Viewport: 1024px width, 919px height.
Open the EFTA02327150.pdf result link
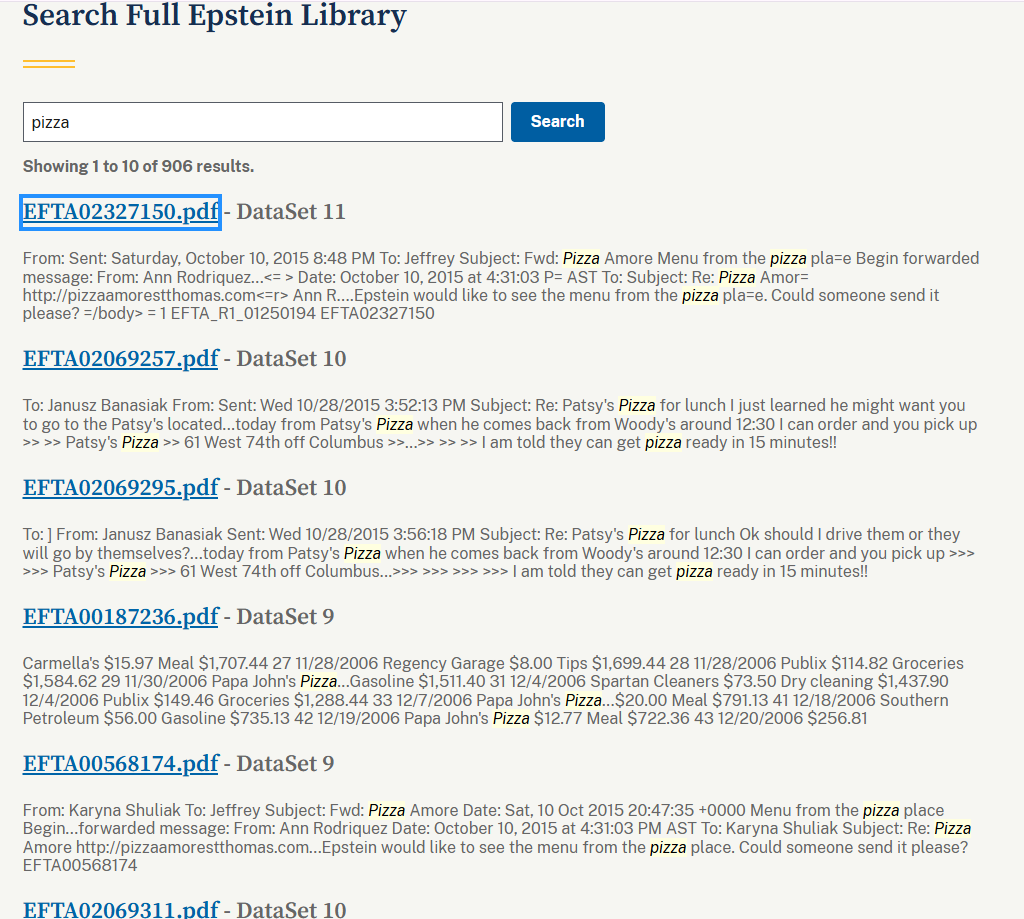[120, 212]
